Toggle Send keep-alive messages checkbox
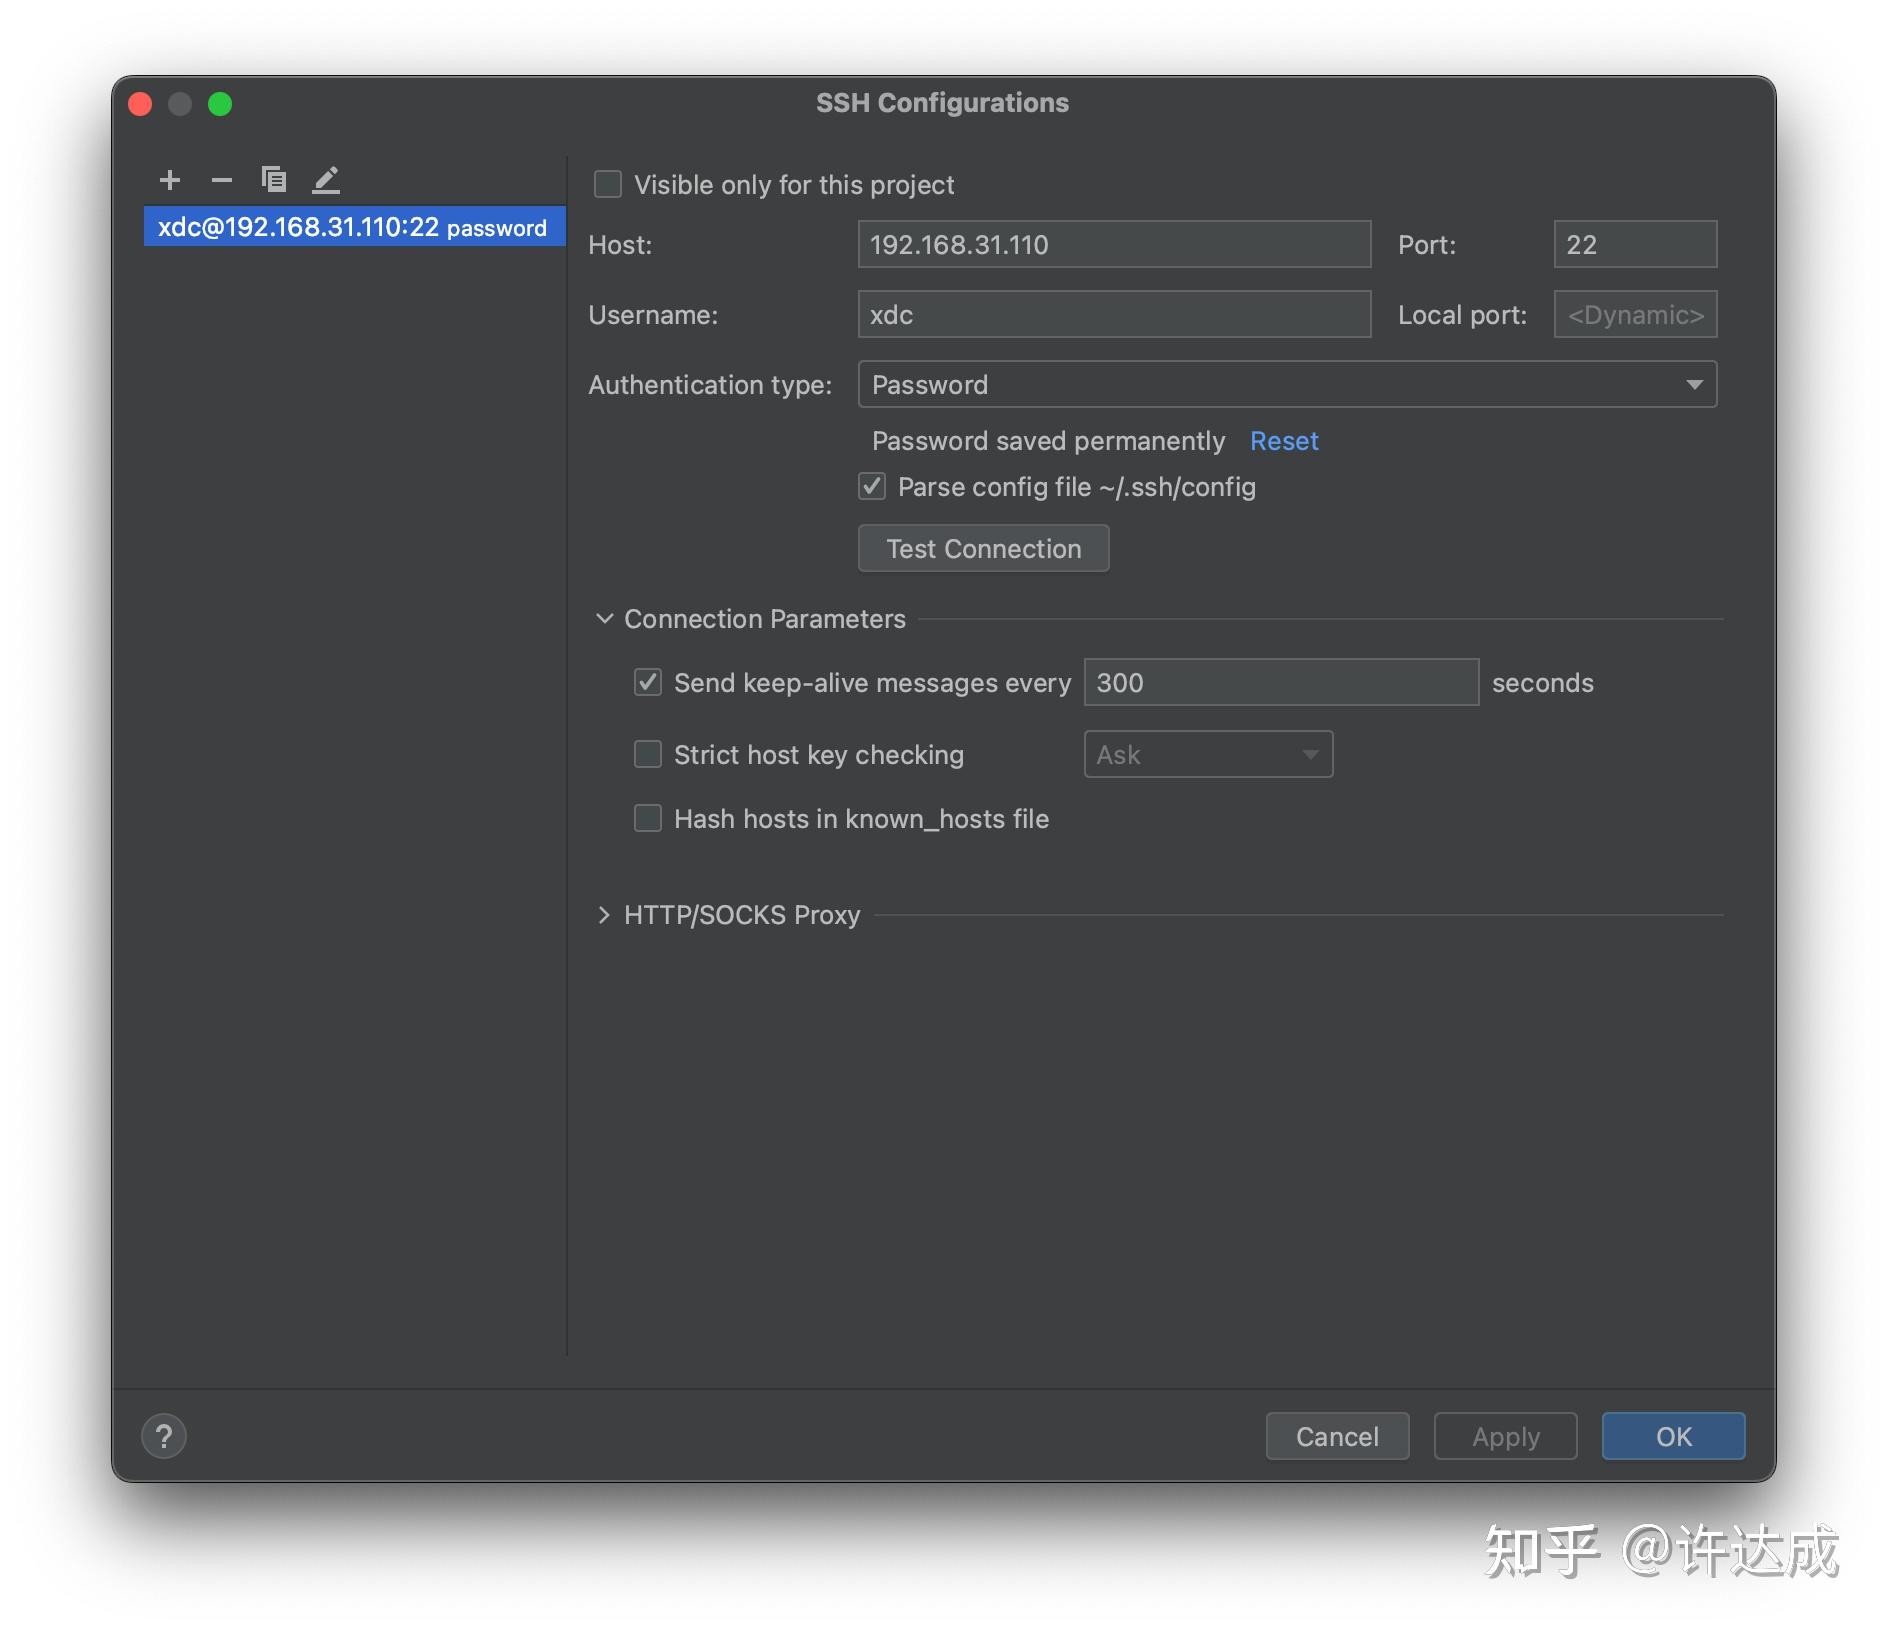 pos(648,683)
